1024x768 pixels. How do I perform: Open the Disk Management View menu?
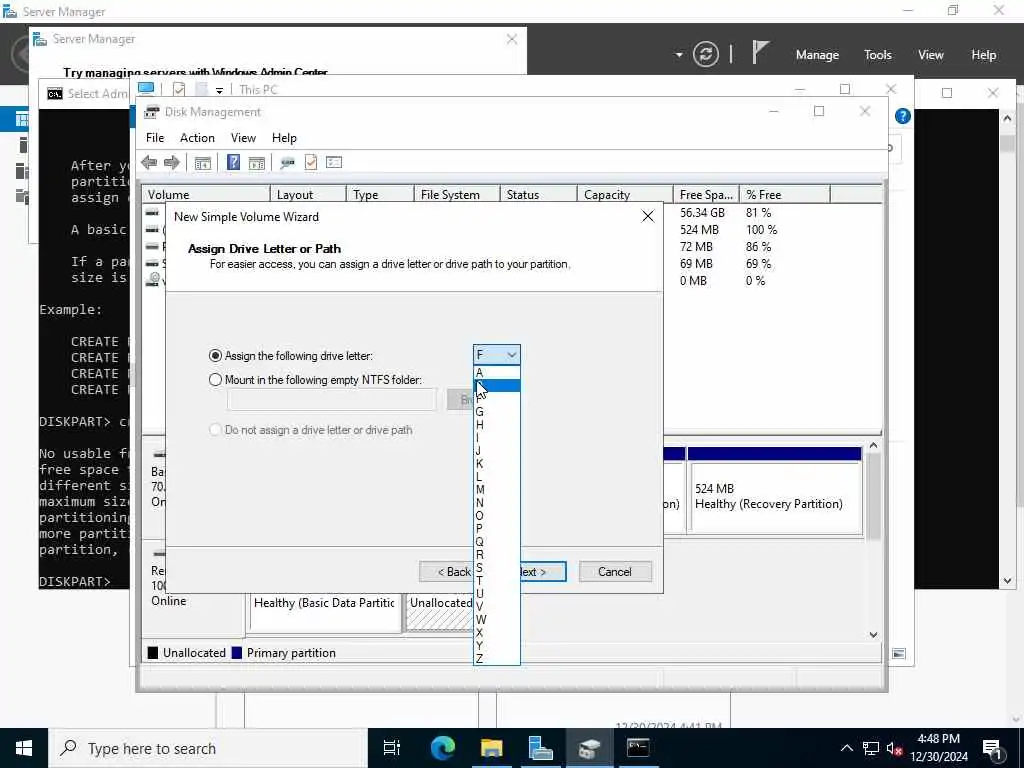coord(243,138)
